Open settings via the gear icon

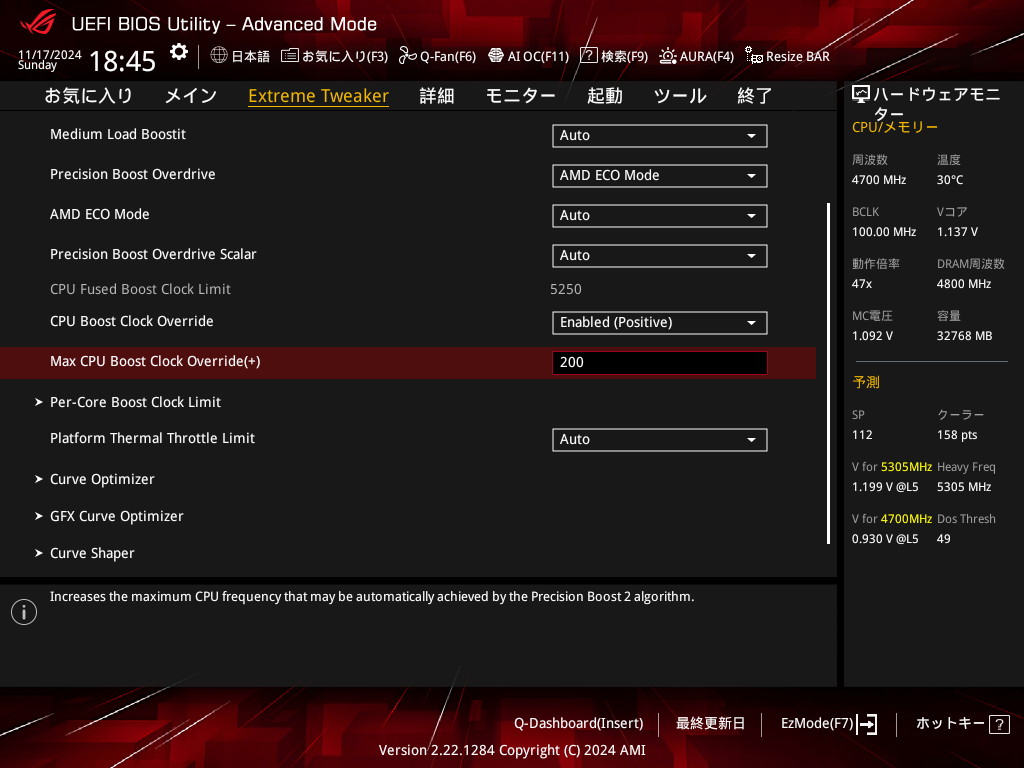coord(178,52)
